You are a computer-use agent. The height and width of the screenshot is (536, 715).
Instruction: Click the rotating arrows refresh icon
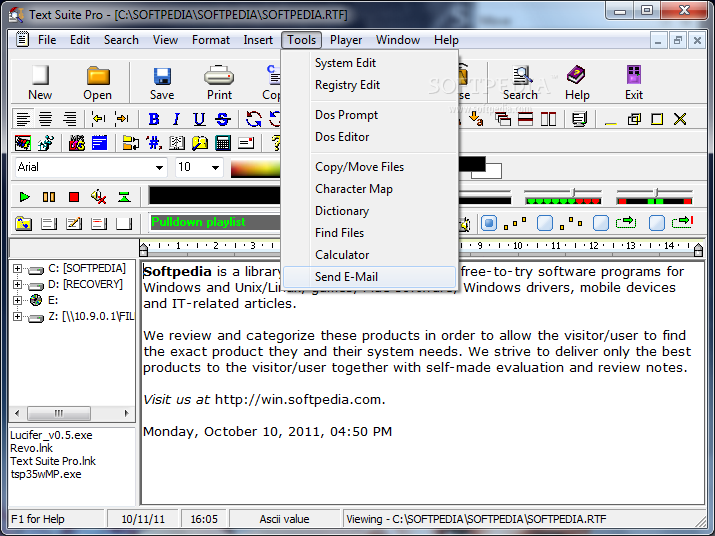pyautogui.click(x=254, y=120)
